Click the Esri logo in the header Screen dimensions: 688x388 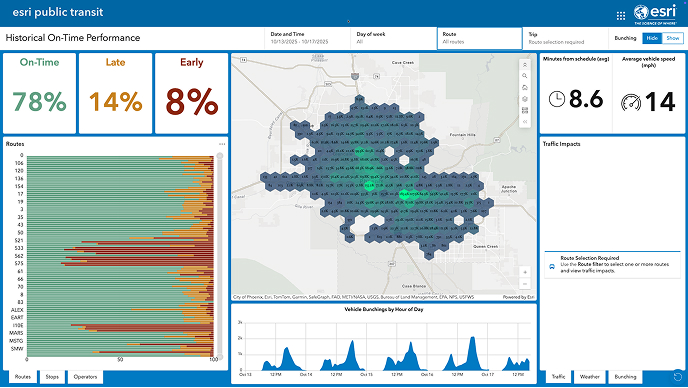655,14
